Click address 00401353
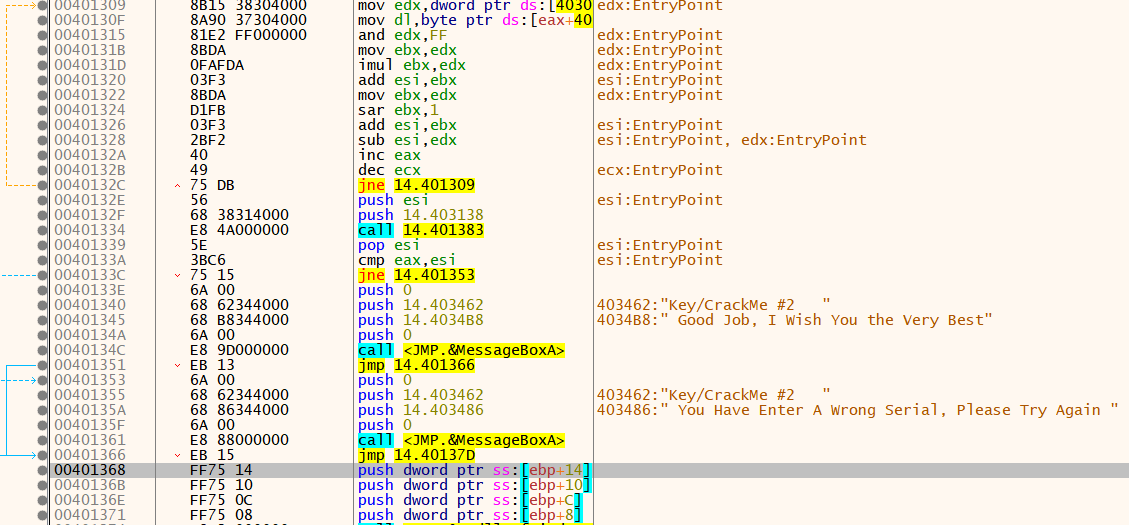Image resolution: width=1129 pixels, height=525 pixels. pos(89,380)
